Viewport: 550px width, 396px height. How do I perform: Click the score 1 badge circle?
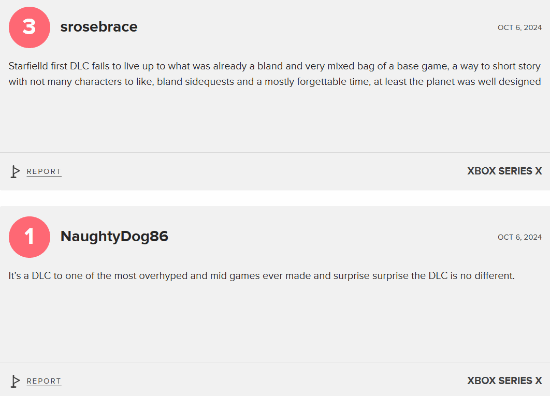pos(29,237)
